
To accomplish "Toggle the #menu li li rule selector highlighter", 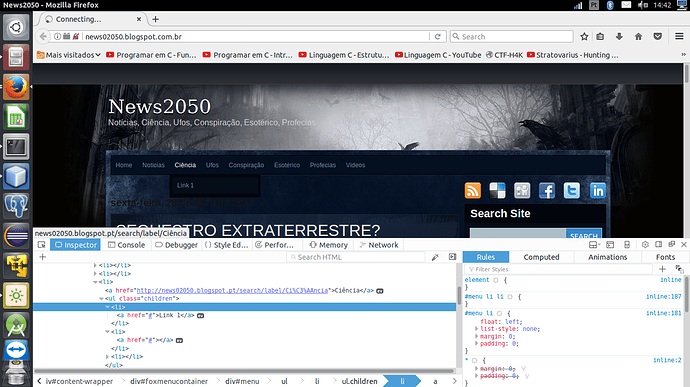I will pyautogui.click(x=510, y=297).
